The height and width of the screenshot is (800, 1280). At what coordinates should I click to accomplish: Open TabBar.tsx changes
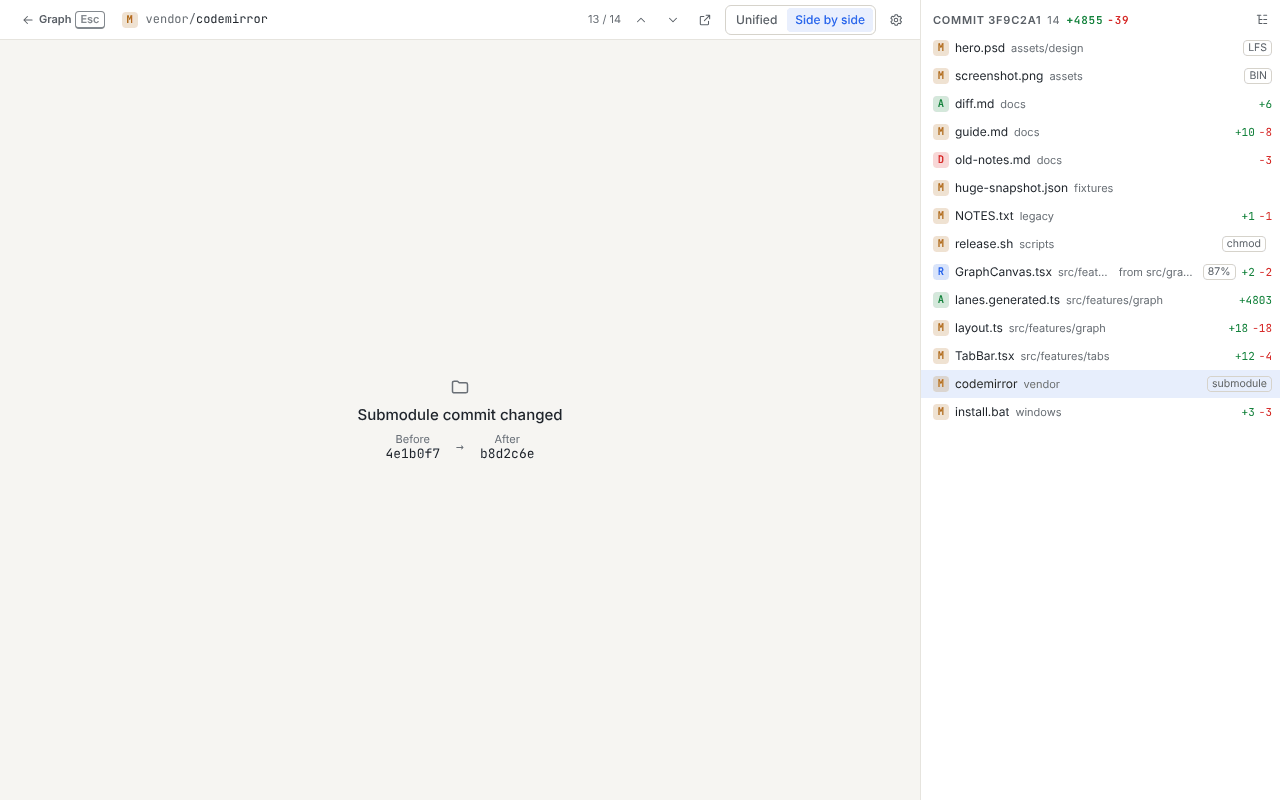(1100, 356)
